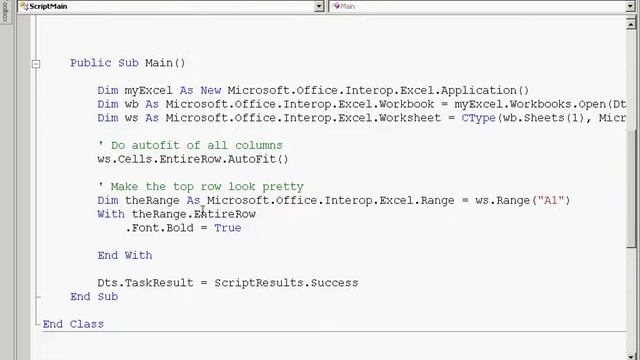The image size is (640, 360).
Task: Click the vertical scrollbar up arrow
Action: click(631, 23)
